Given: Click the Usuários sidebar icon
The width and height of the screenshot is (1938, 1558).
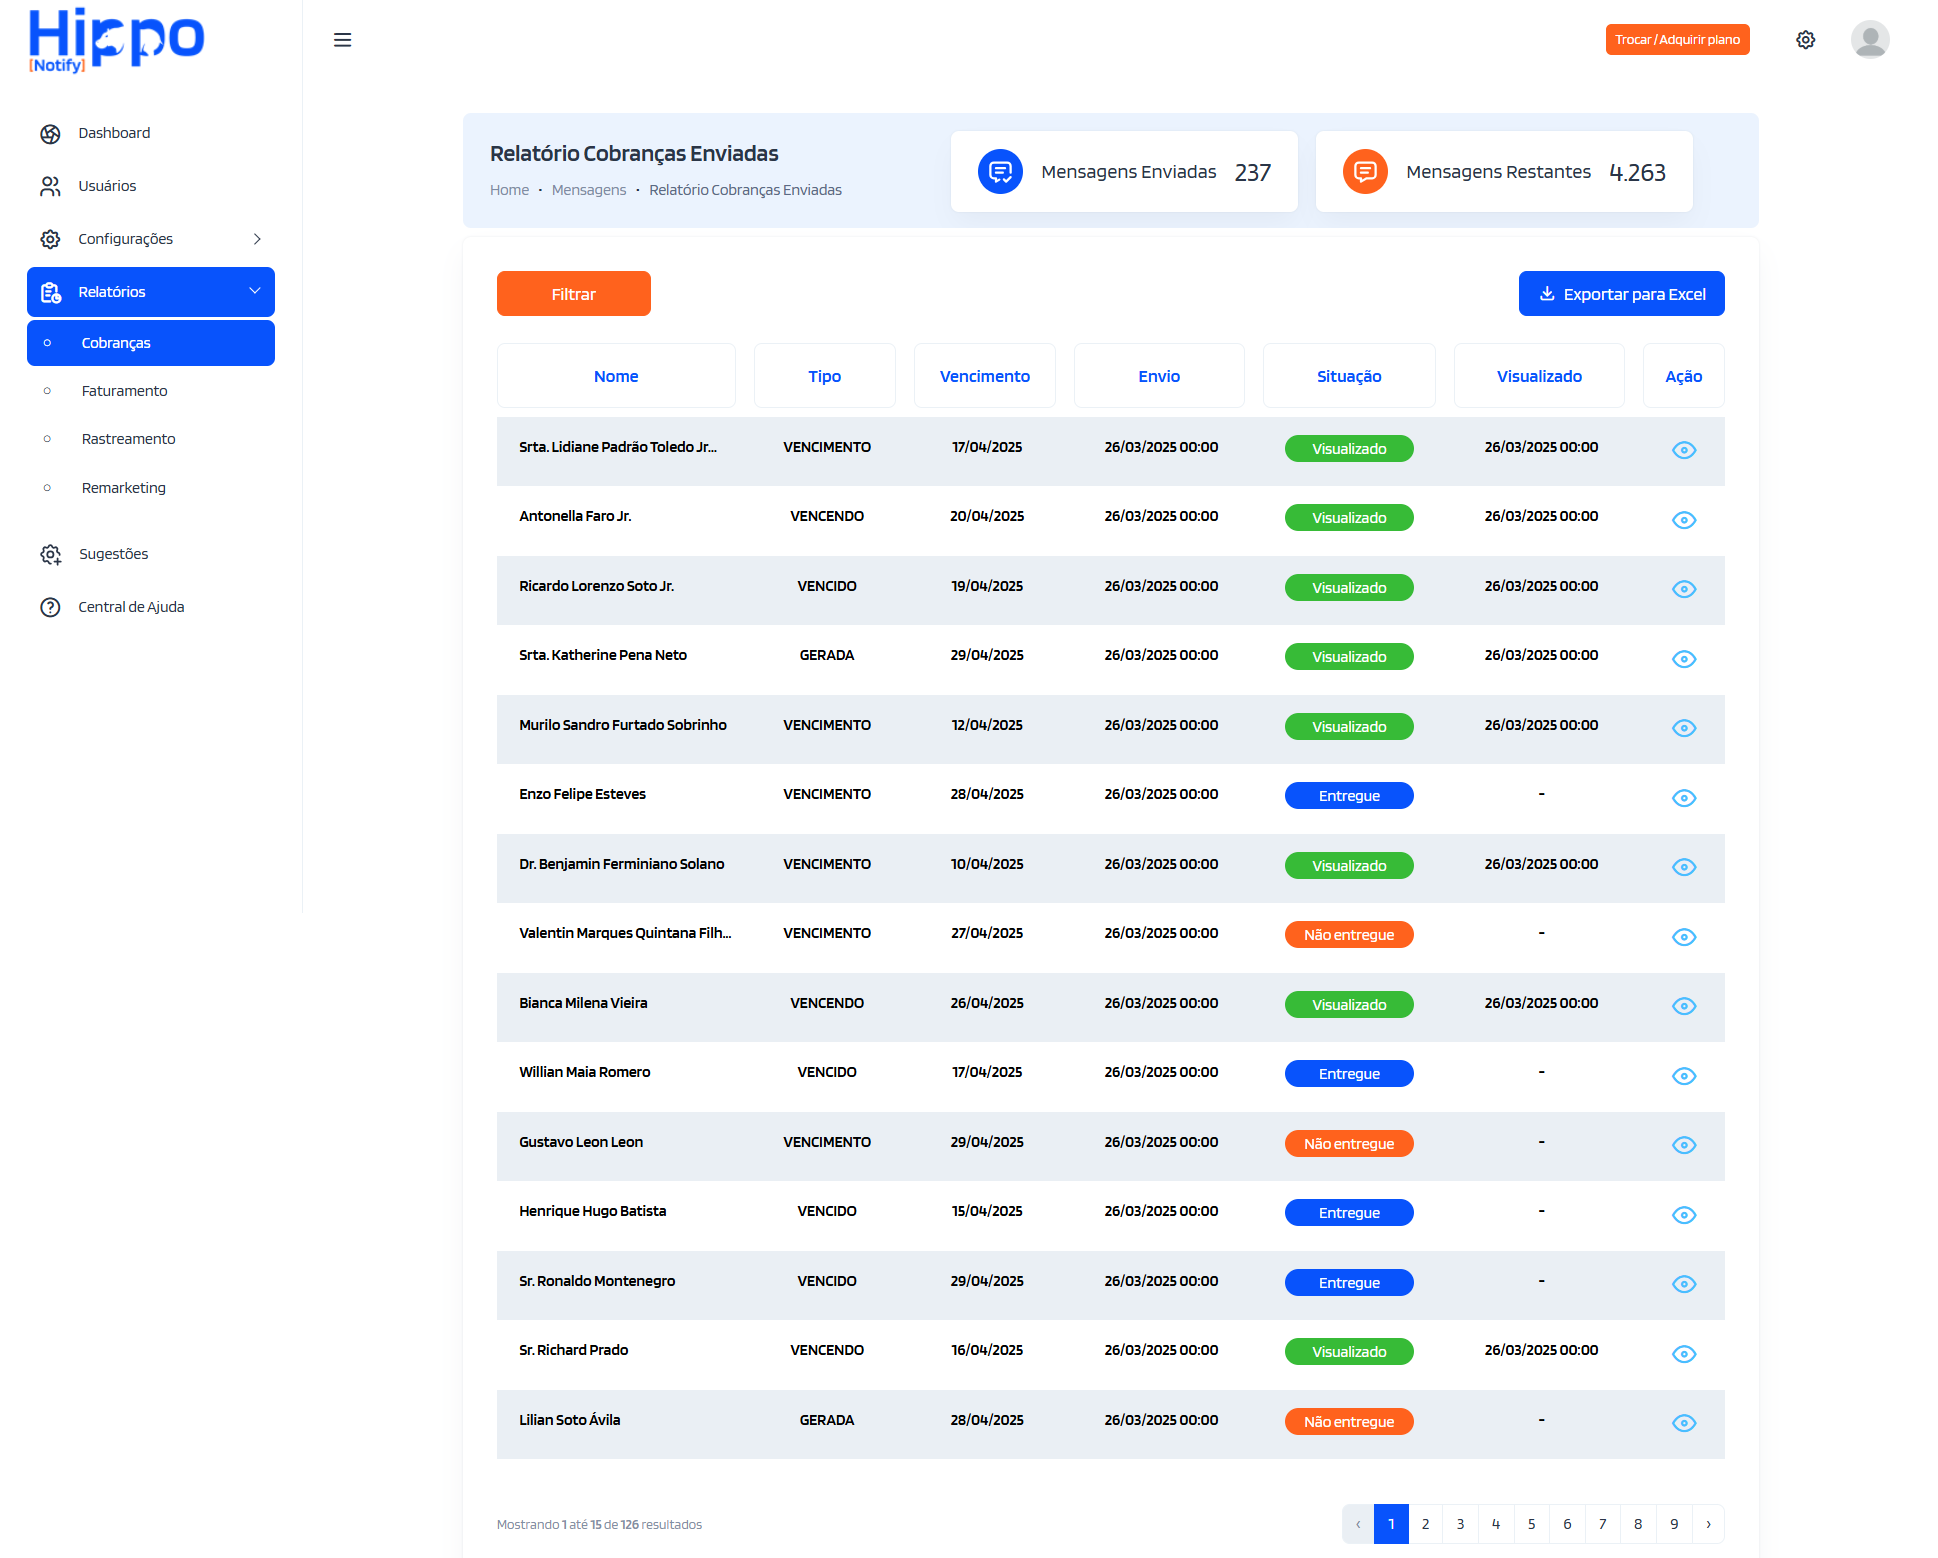Looking at the screenshot, I should (x=51, y=186).
